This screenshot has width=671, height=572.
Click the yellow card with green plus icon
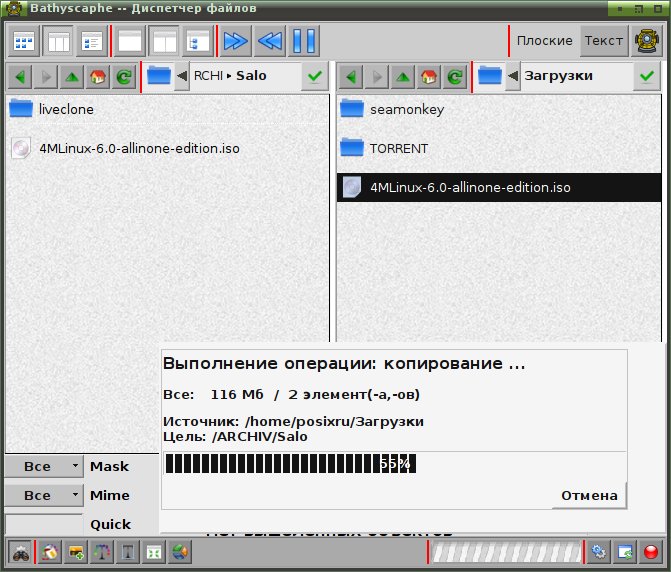(76, 552)
